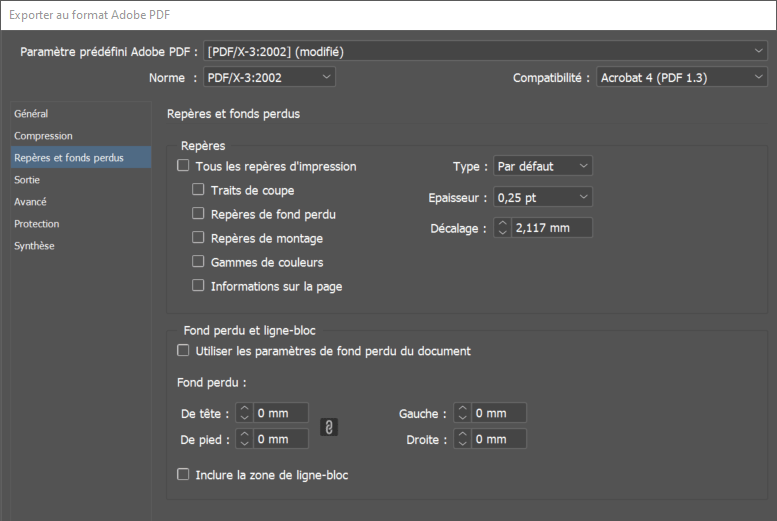Check Gammes de couleurs option

(x=199, y=262)
